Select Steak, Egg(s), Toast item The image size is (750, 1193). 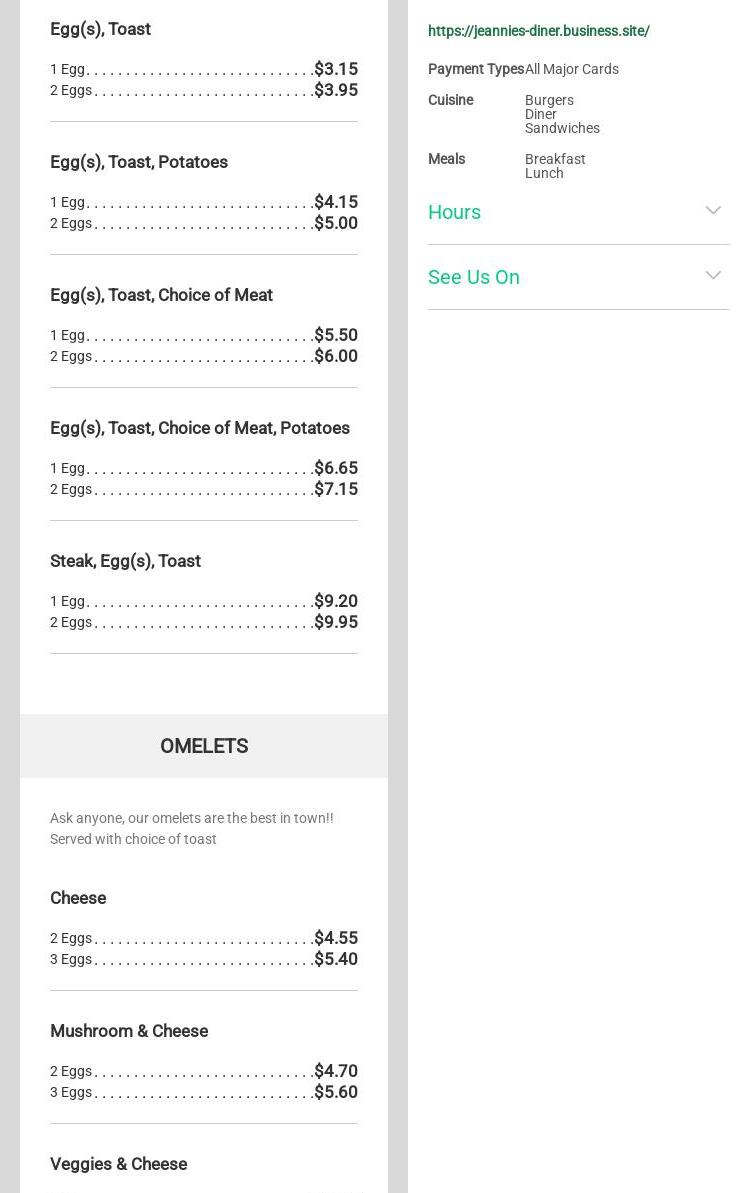pyautogui.click(x=125, y=561)
